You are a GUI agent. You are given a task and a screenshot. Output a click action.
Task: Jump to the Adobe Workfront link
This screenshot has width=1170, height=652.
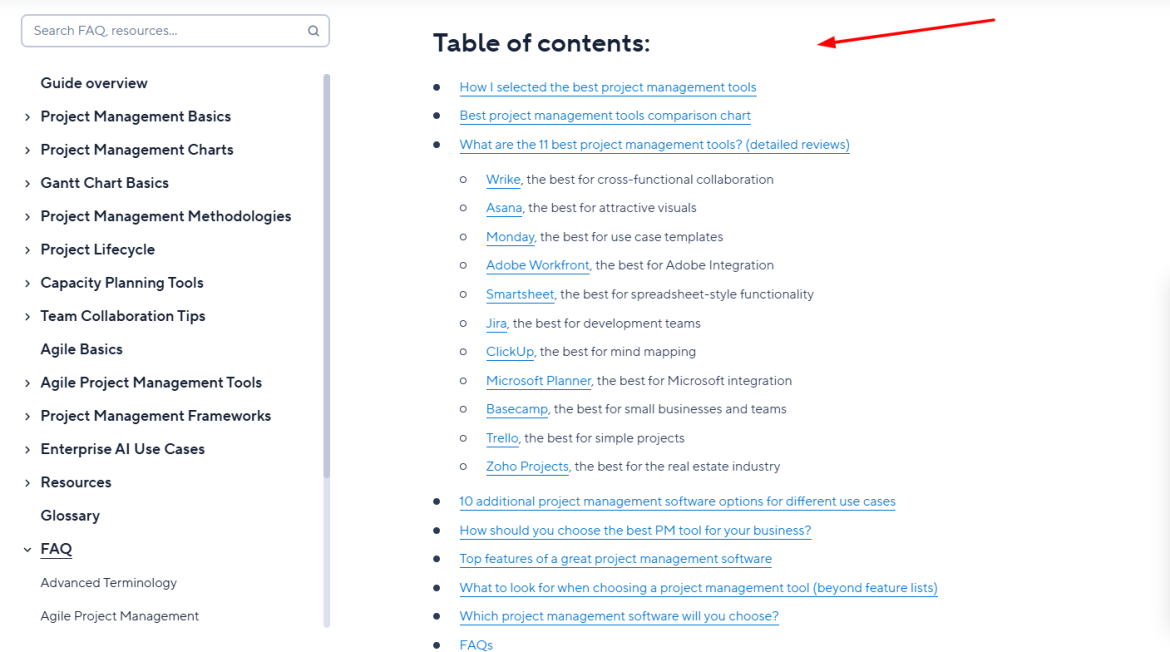pos(537,266)
